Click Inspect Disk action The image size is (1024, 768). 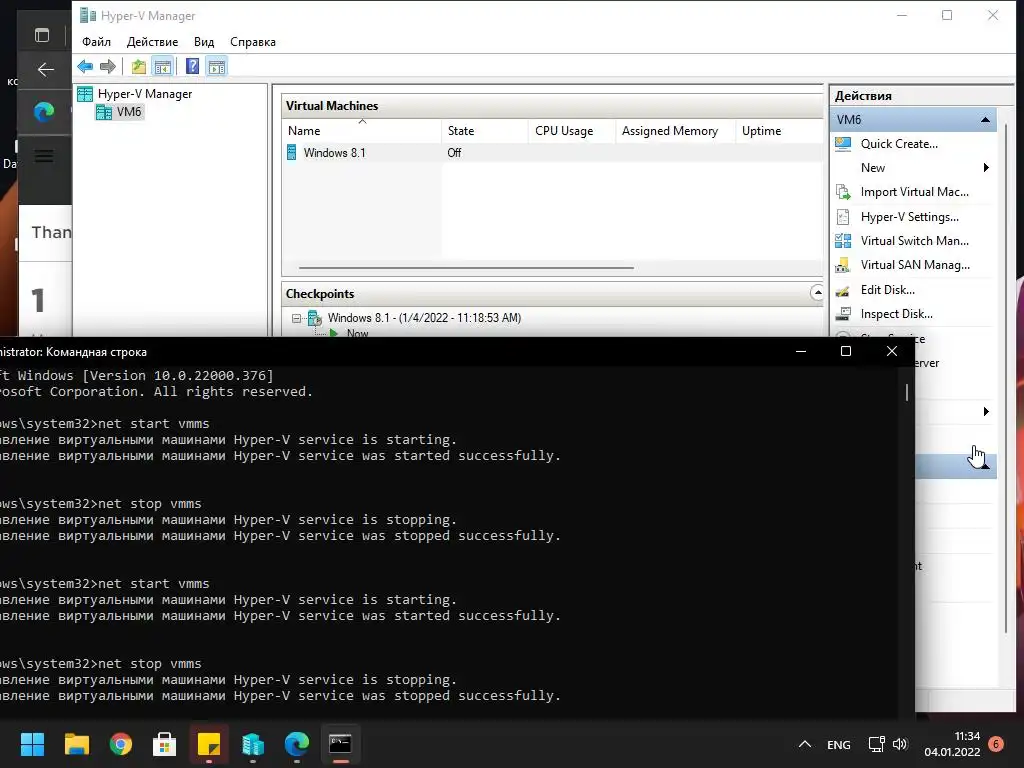point(896,314)
